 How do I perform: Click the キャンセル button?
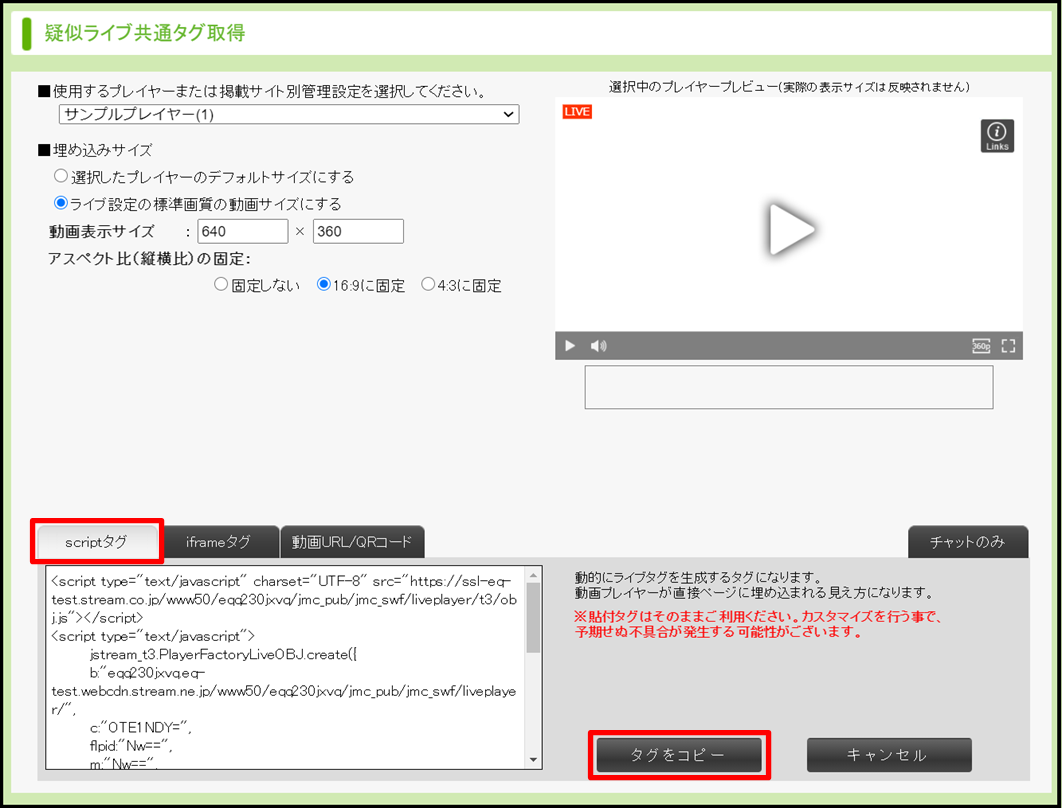click(888, 755)
